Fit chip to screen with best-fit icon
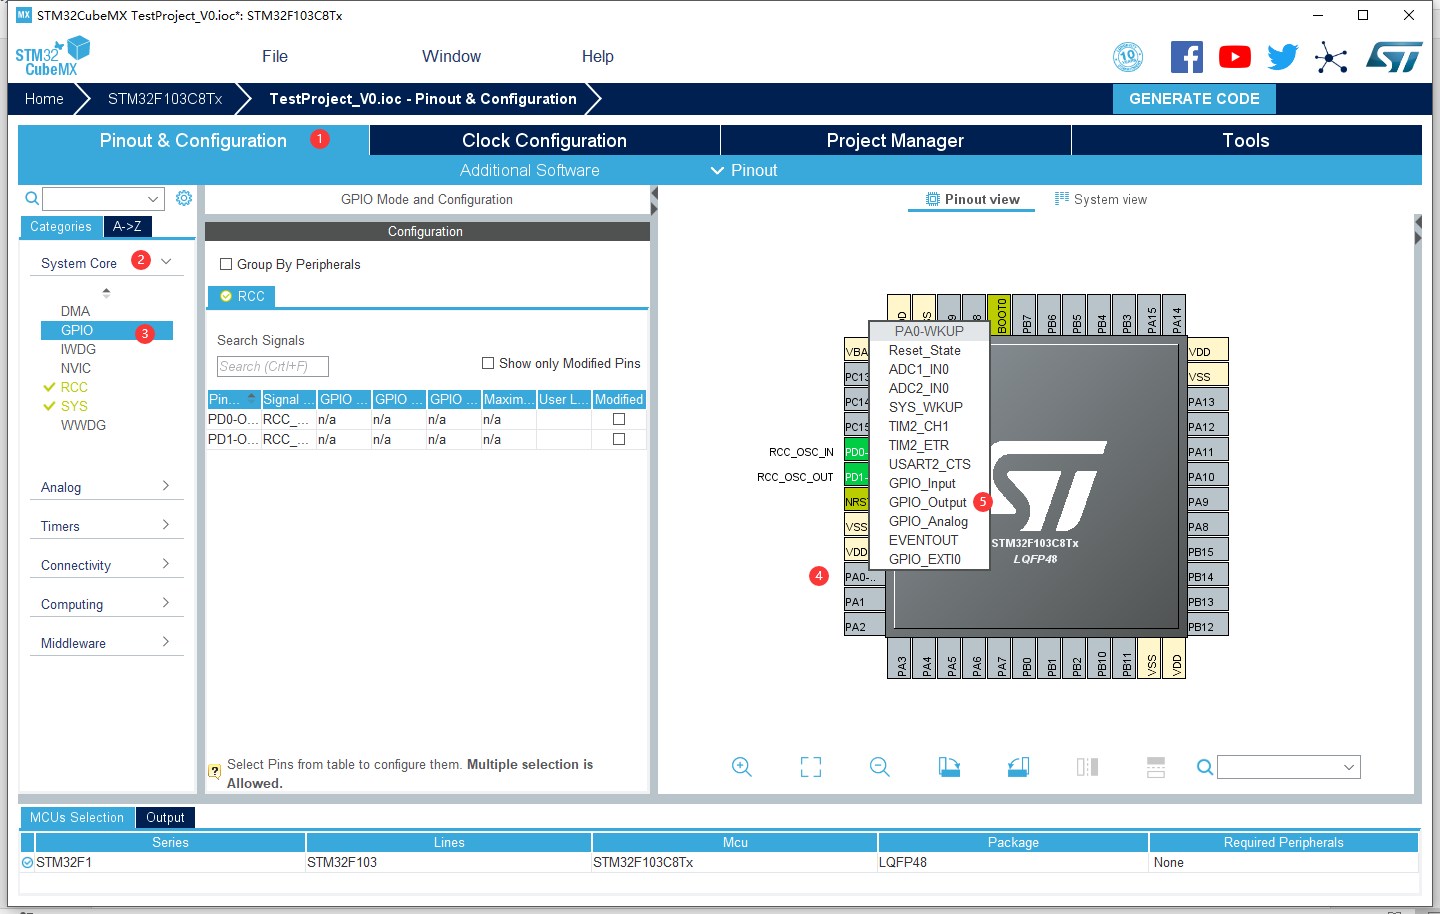Viewport: 1440px width, 914px height. coord(811,767)
